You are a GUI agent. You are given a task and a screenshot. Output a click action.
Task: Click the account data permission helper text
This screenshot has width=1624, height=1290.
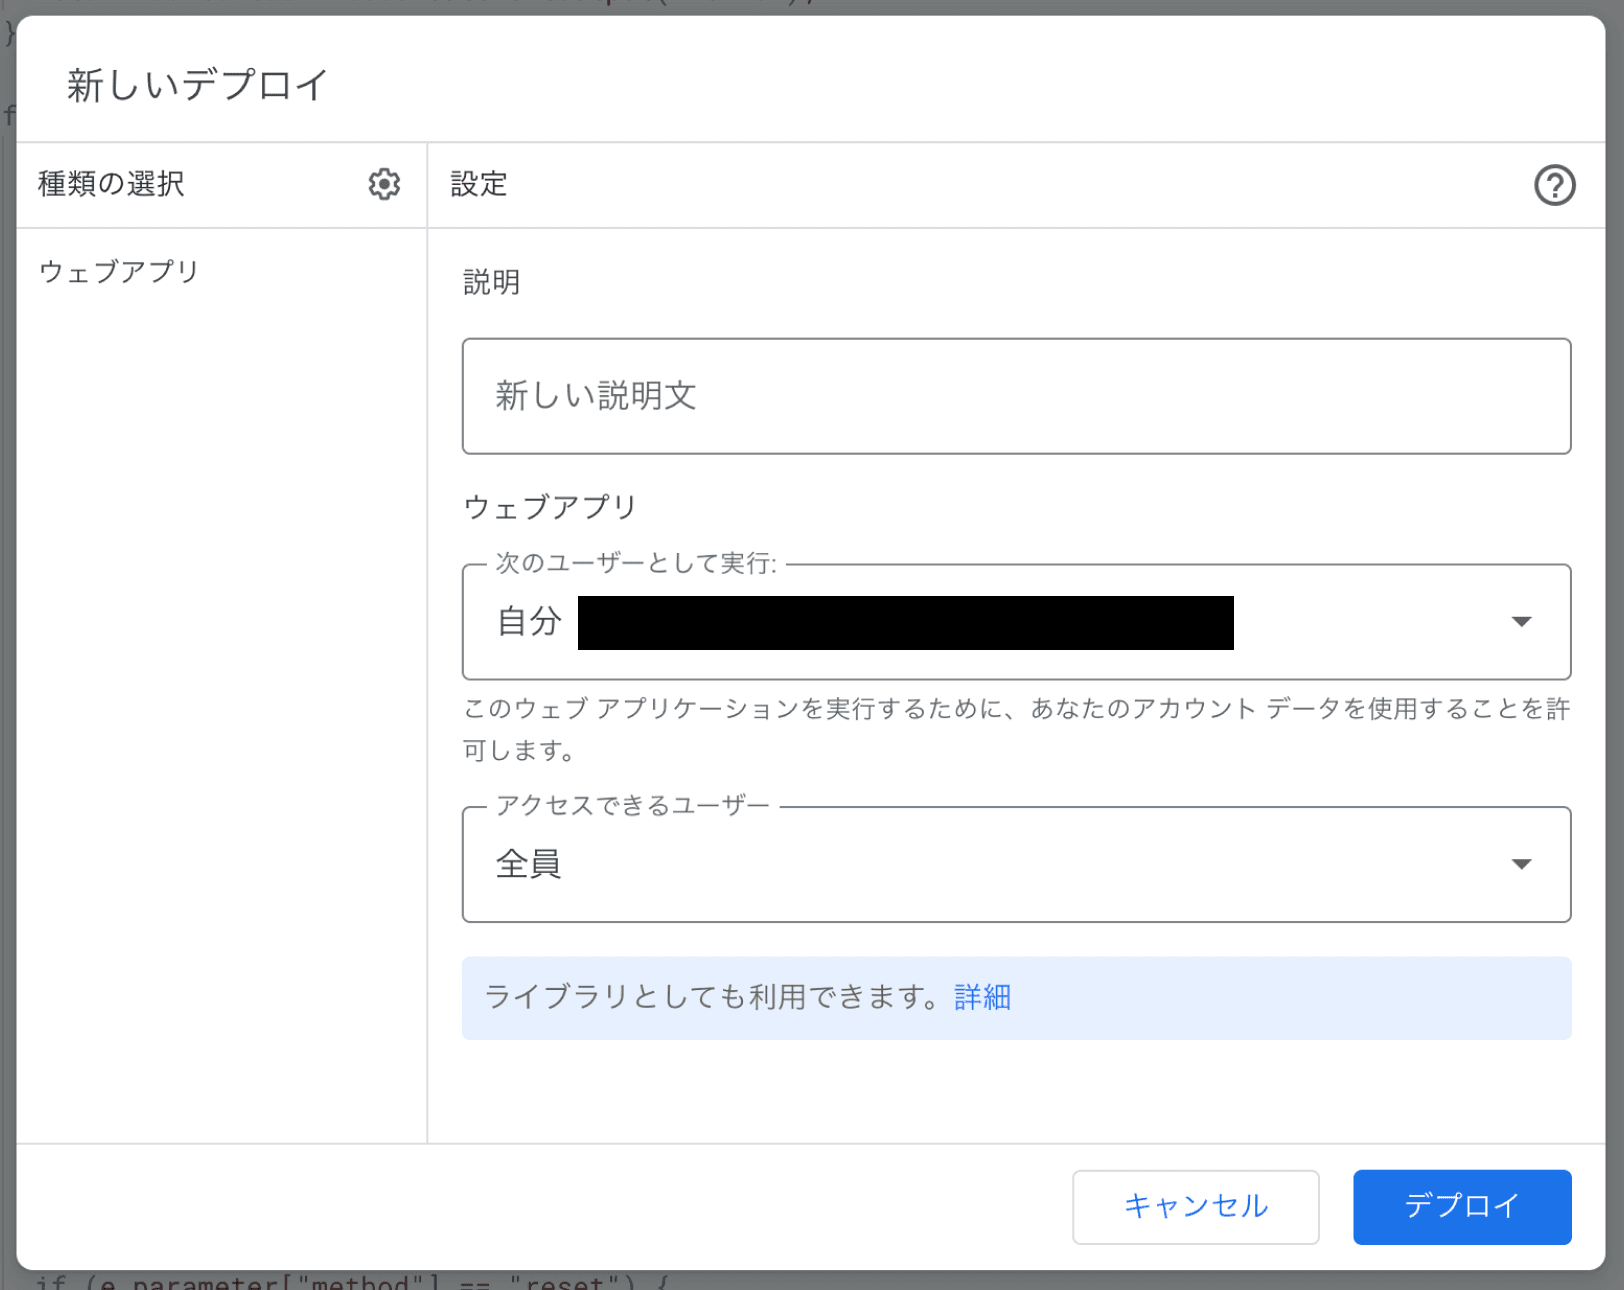(1015, 709)
